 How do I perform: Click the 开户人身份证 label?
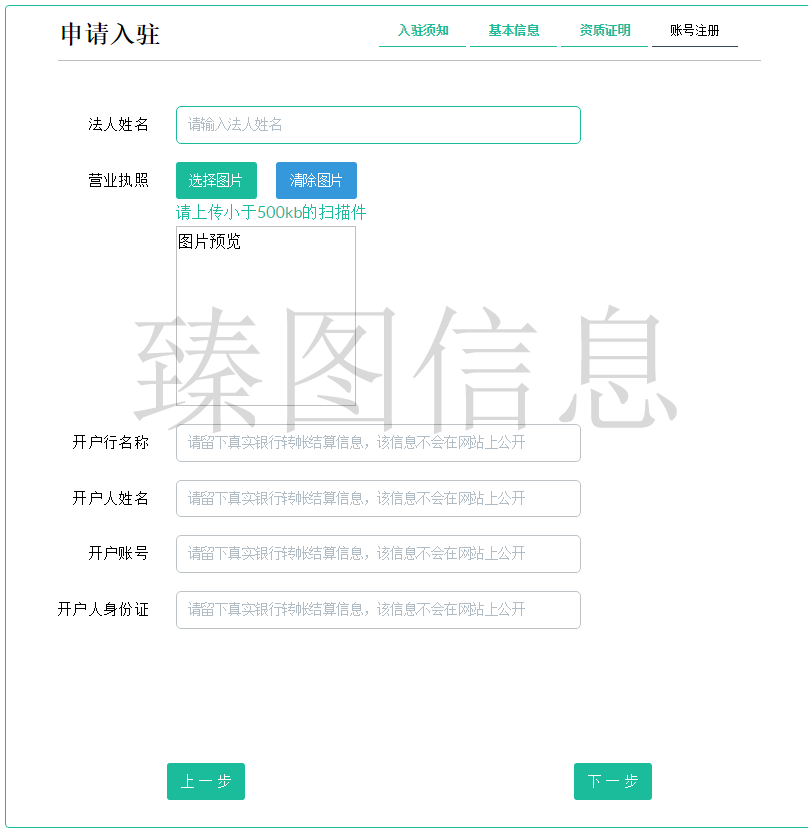tap(103, 609)
